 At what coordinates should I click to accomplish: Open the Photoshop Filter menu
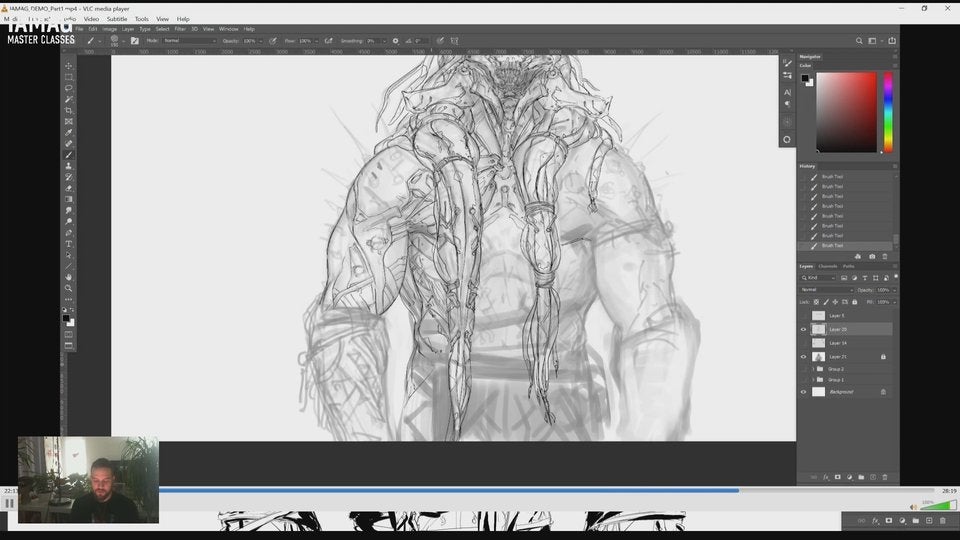point(180,29)
